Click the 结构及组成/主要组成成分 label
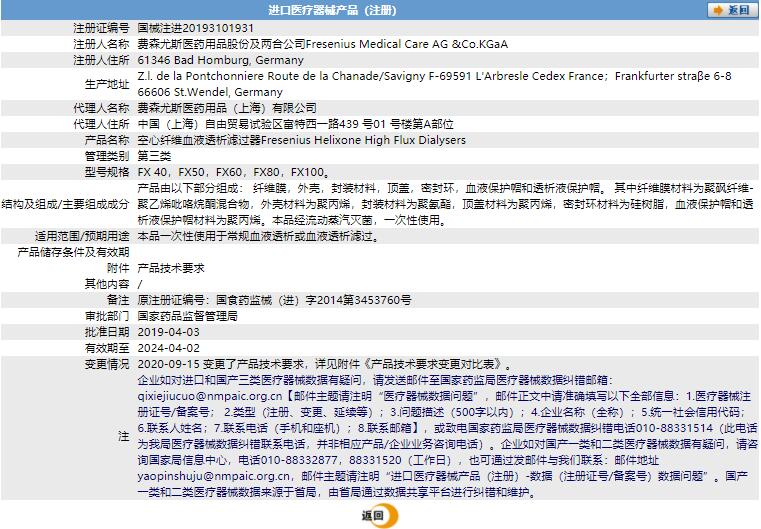 point(66,204)
